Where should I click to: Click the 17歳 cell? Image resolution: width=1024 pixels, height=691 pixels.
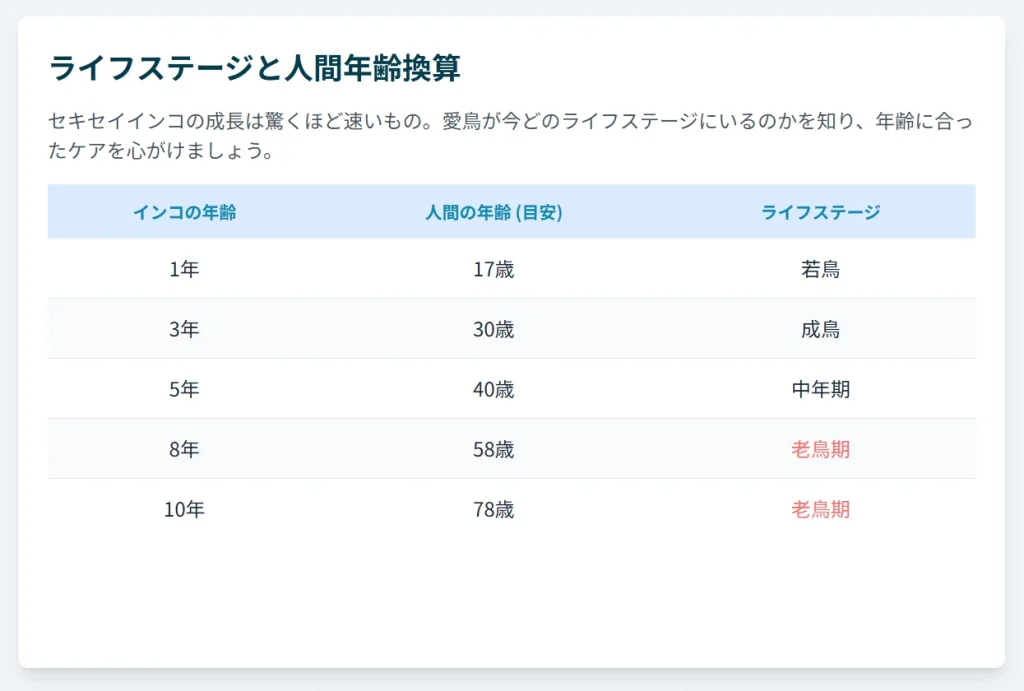click(494, 269)
